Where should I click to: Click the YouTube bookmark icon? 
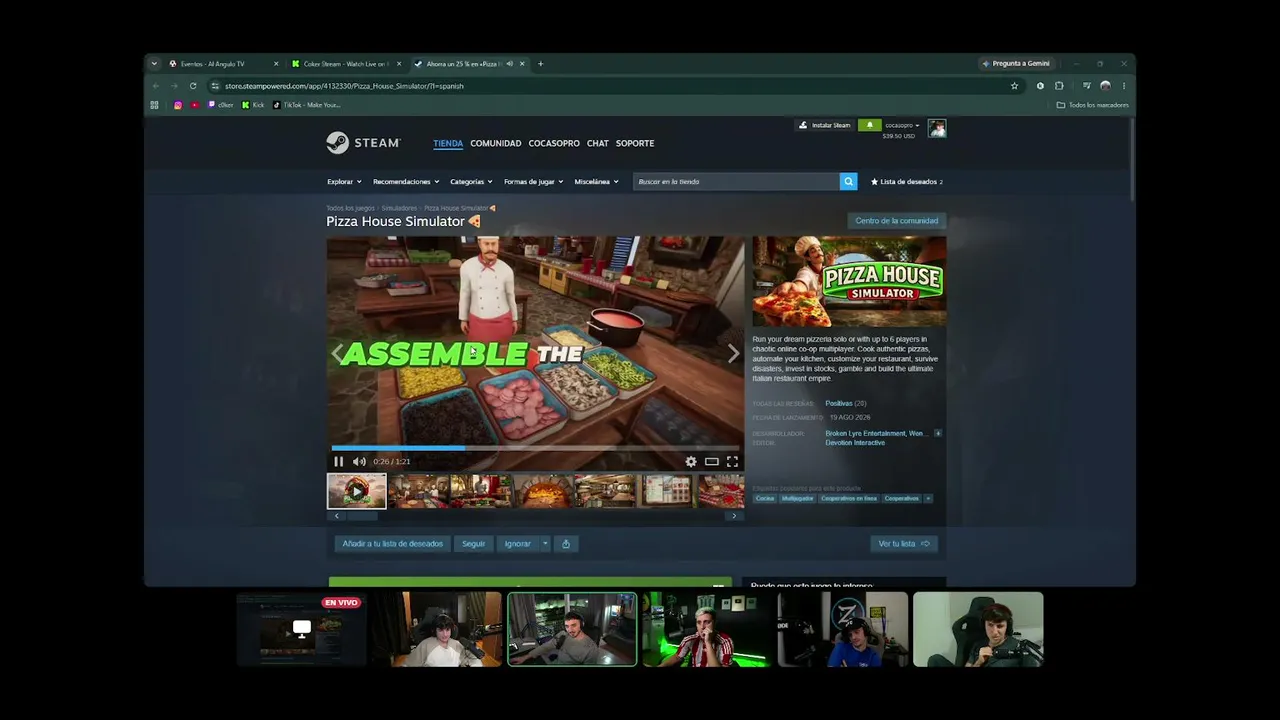coord(195,105)
